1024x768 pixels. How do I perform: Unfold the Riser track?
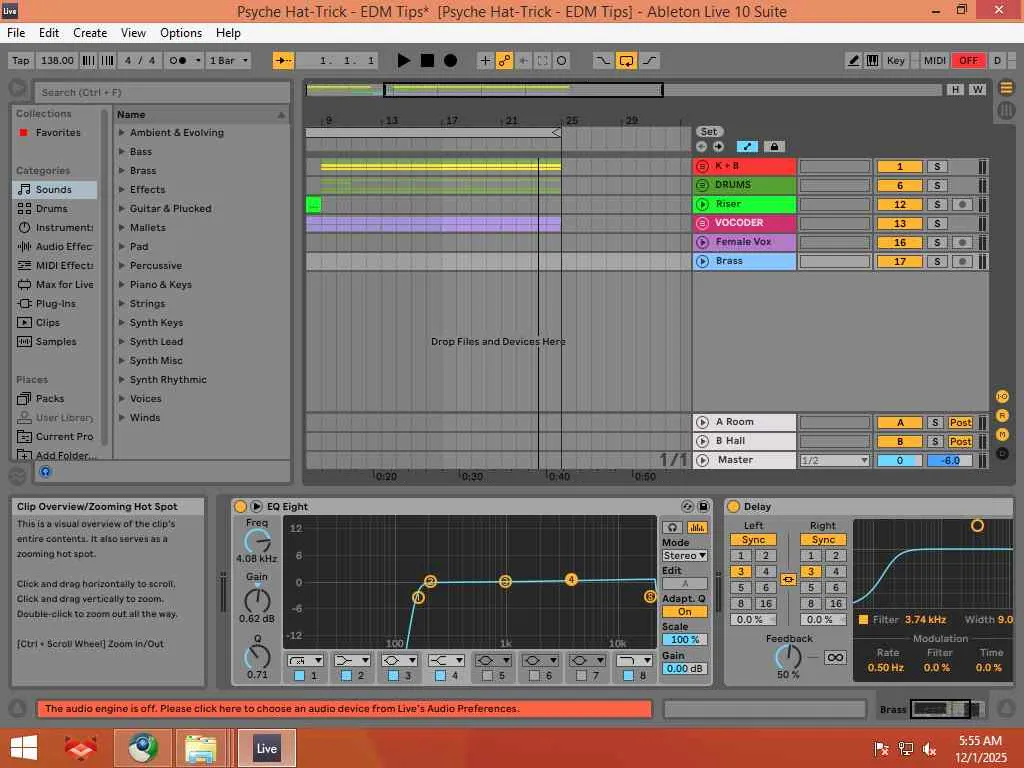tap(703, 204)
